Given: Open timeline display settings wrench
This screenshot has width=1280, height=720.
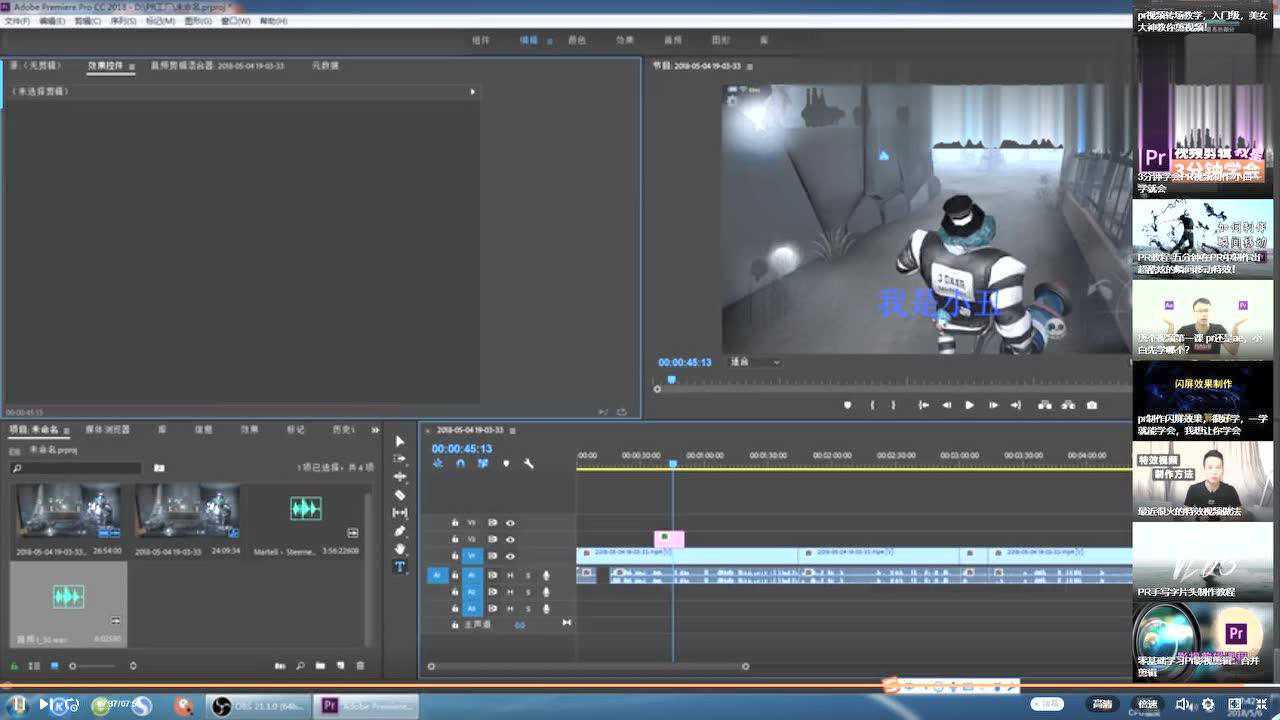Looking at the screenshot, I should pyautogui.click(x=529, y=464).
